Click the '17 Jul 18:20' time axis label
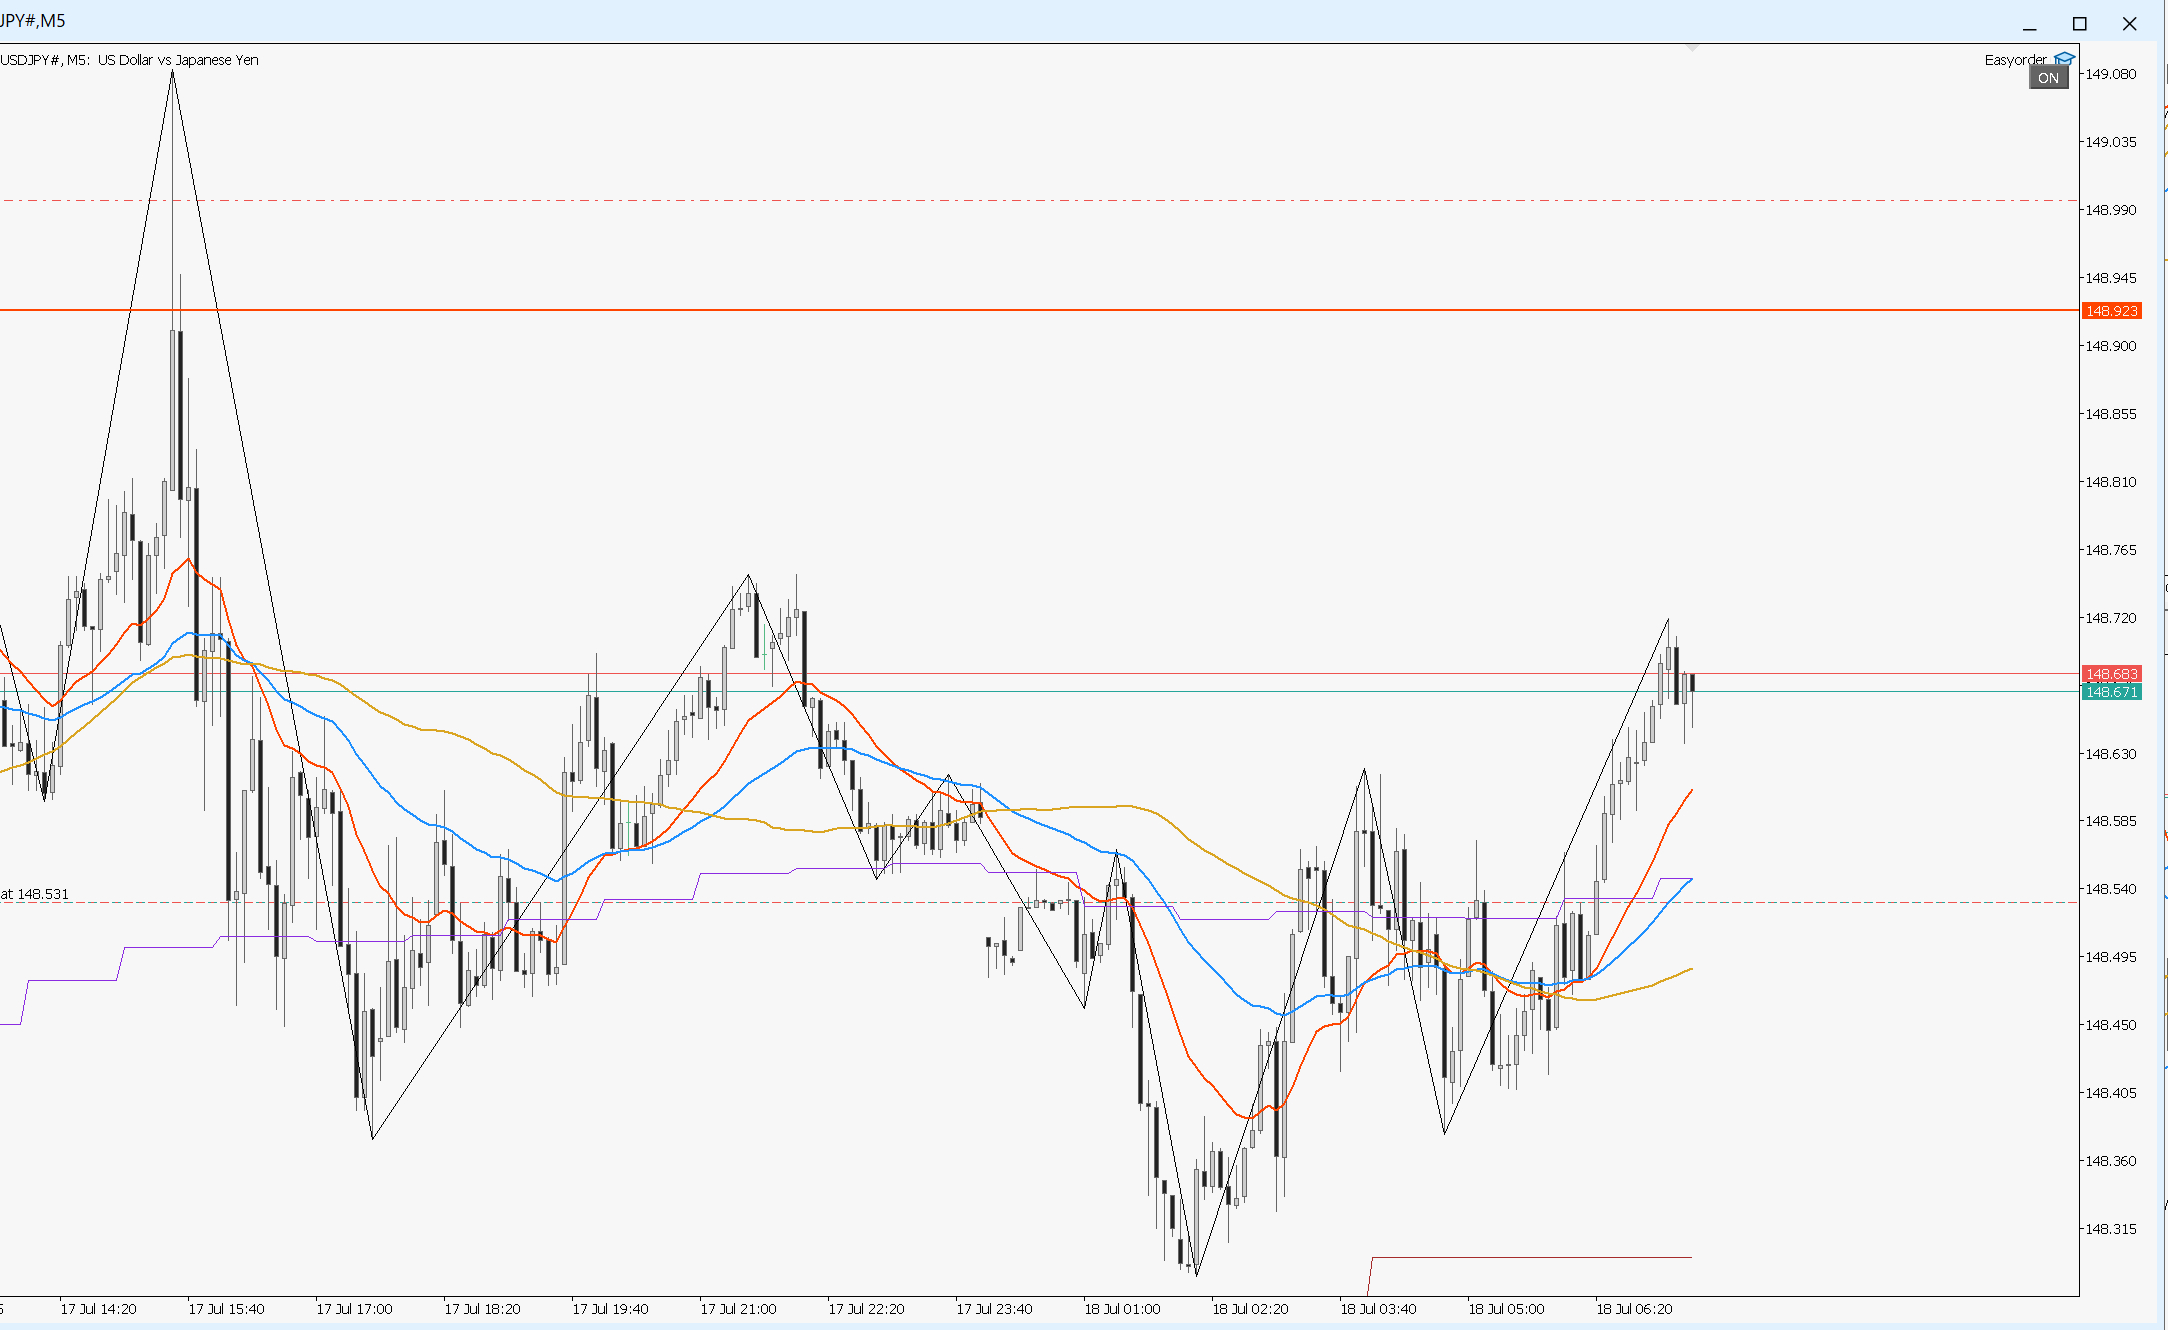Image resolution: width=2168 pixels, height=1330 pixels. click(x=482, y=1309)
